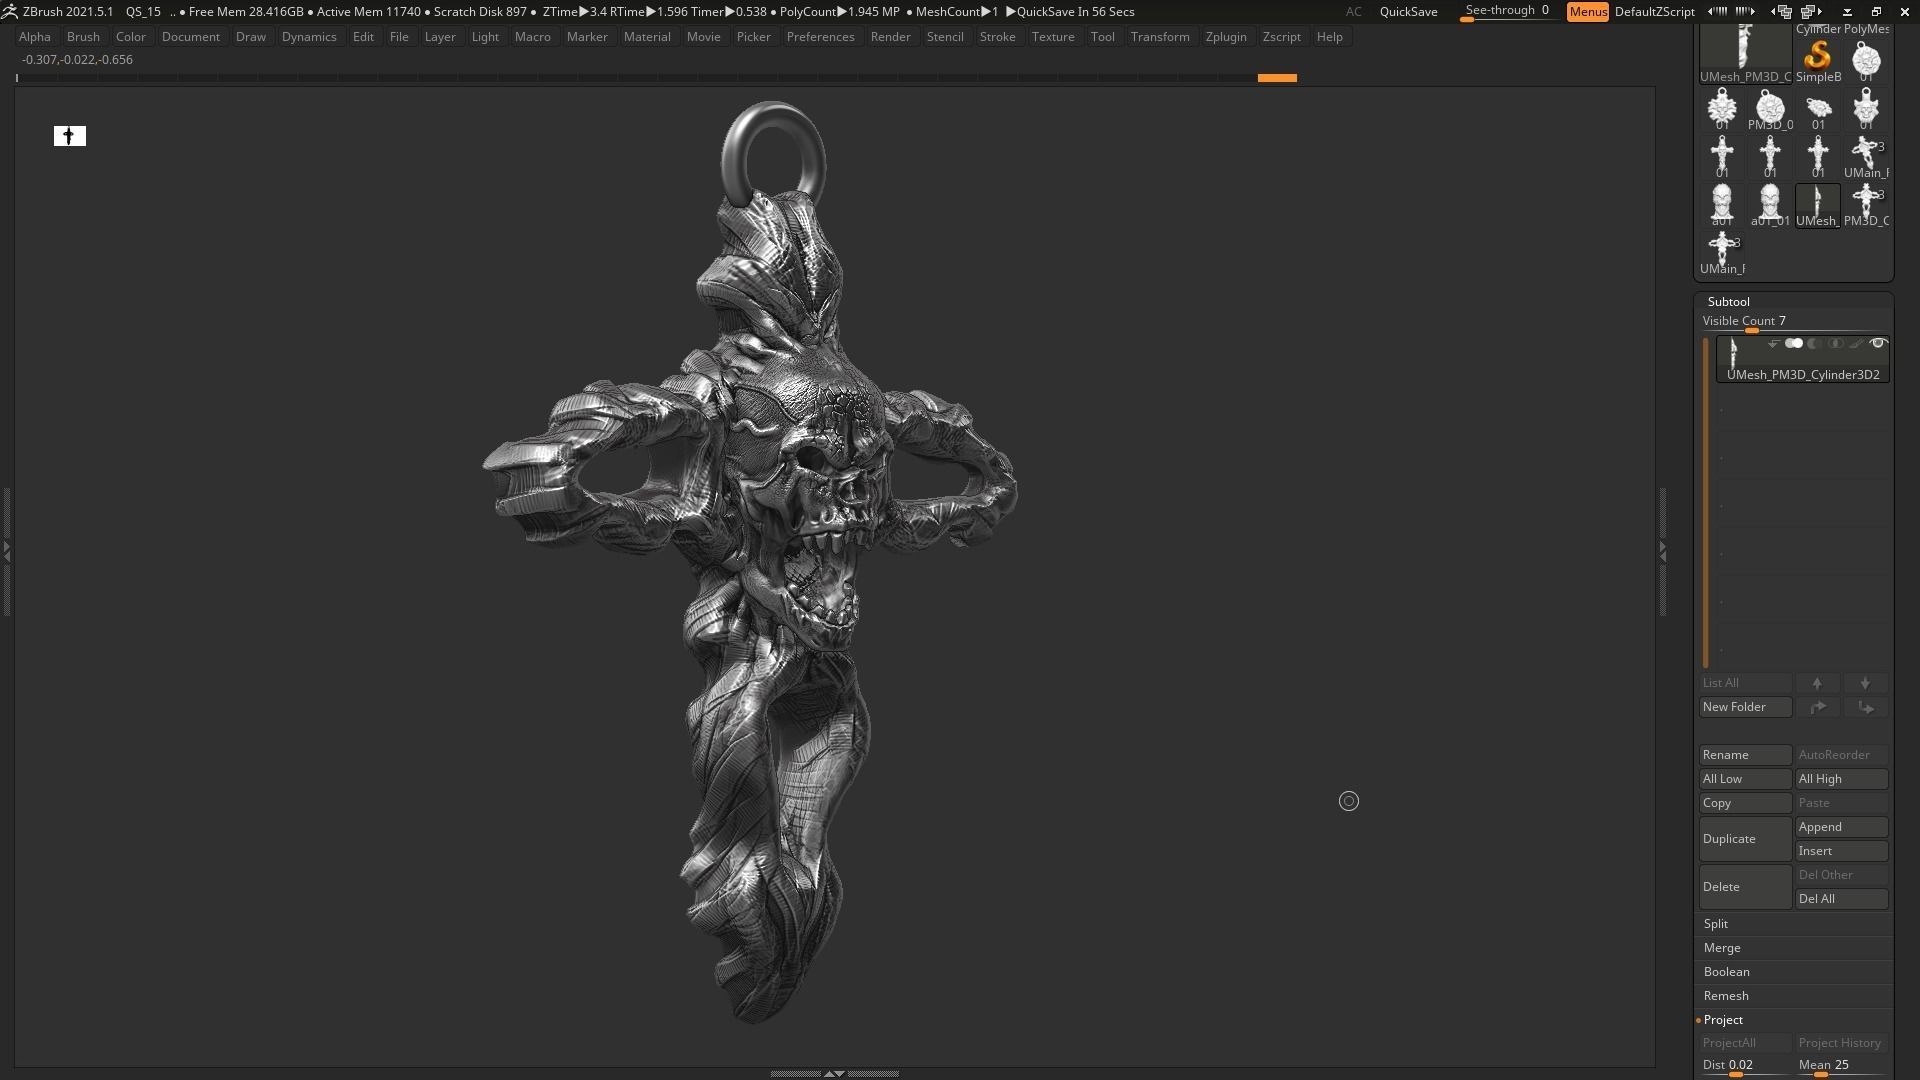The height and width of the screenshot is (1080, 1920).
Task: Select the SimpleBrush tool icon
Action: pos(1817,59)
